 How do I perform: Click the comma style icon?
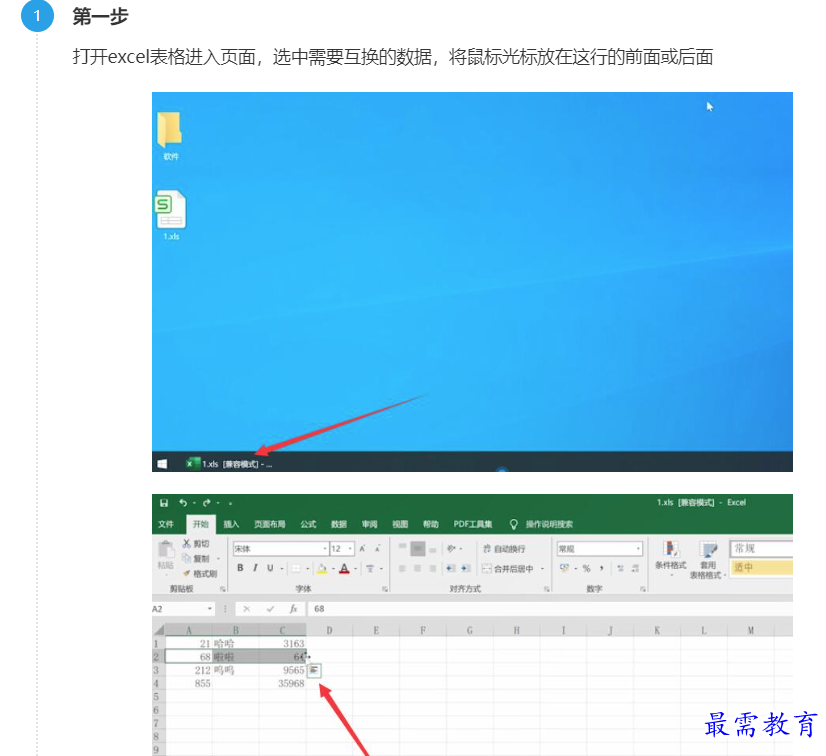[601, 568]
